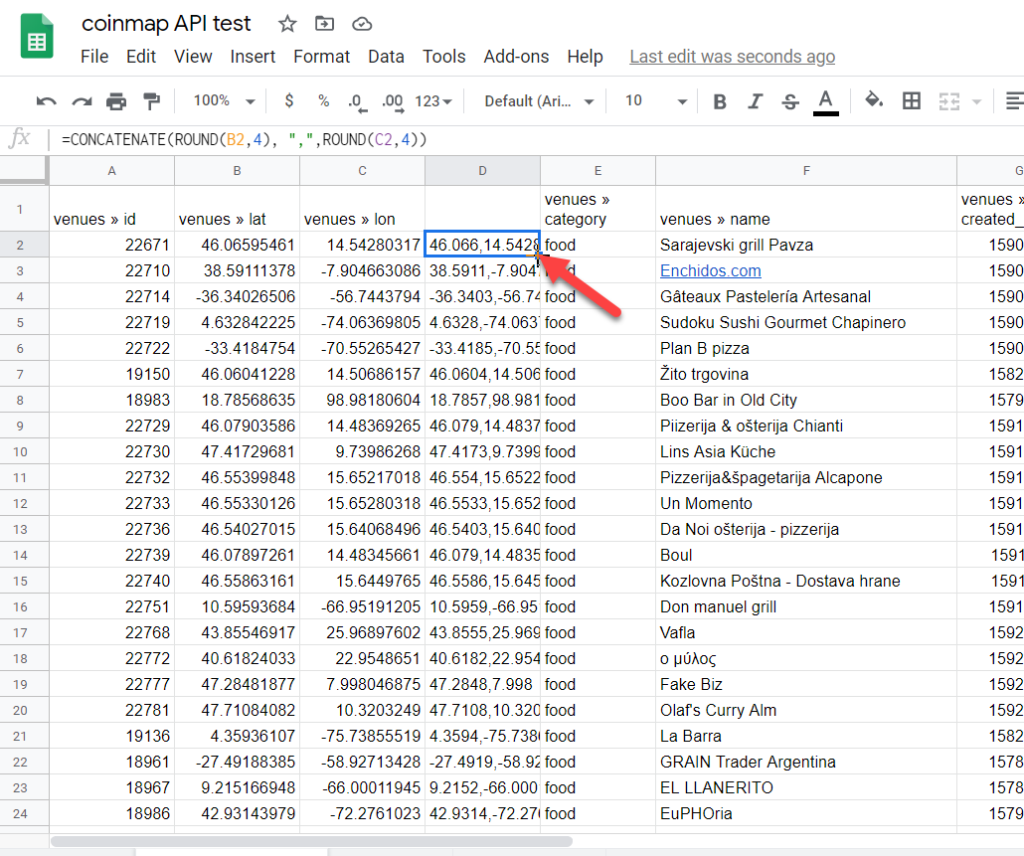The image size is (1024, 856).
Task: Open the Help menu
Action: (x=584, y=57)
